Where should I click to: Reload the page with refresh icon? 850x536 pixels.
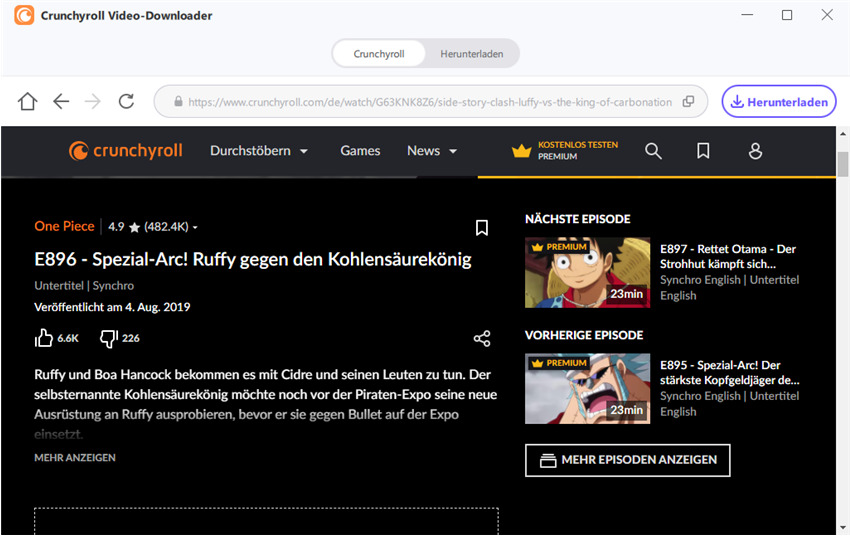[126, 101]
